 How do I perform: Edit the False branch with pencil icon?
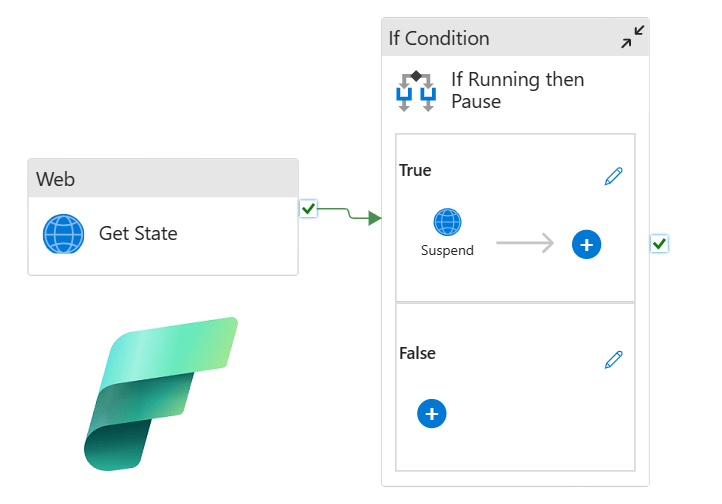click(x=614, y=359)
